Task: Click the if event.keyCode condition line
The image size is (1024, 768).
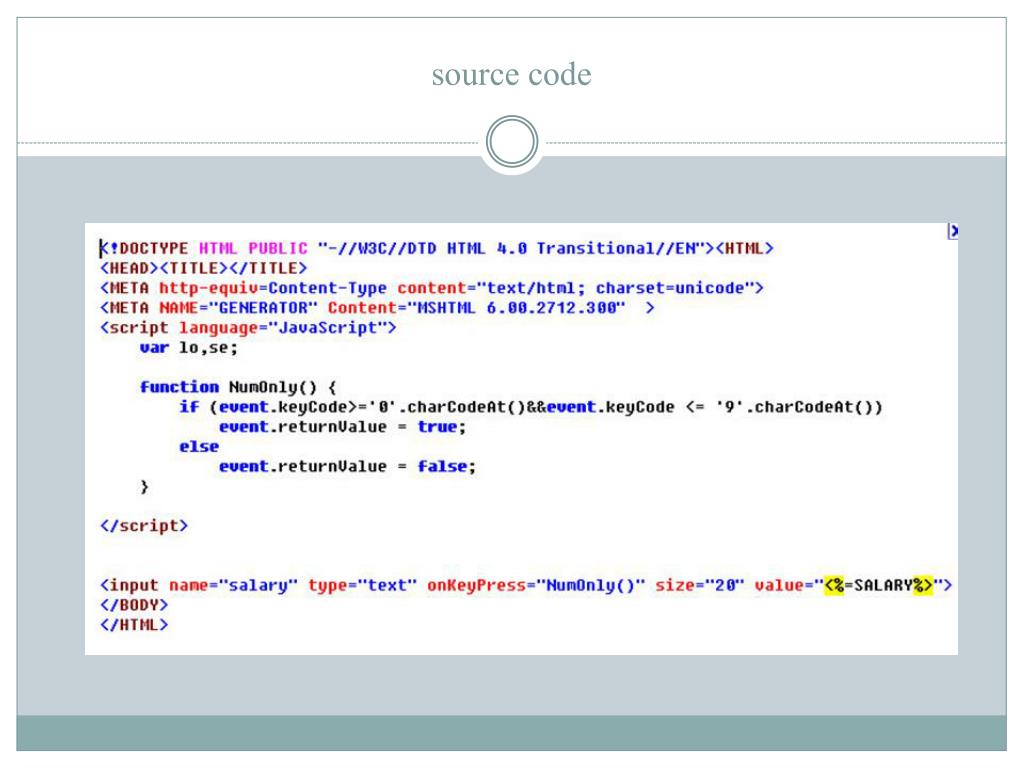Action: [x=530, y=407]
